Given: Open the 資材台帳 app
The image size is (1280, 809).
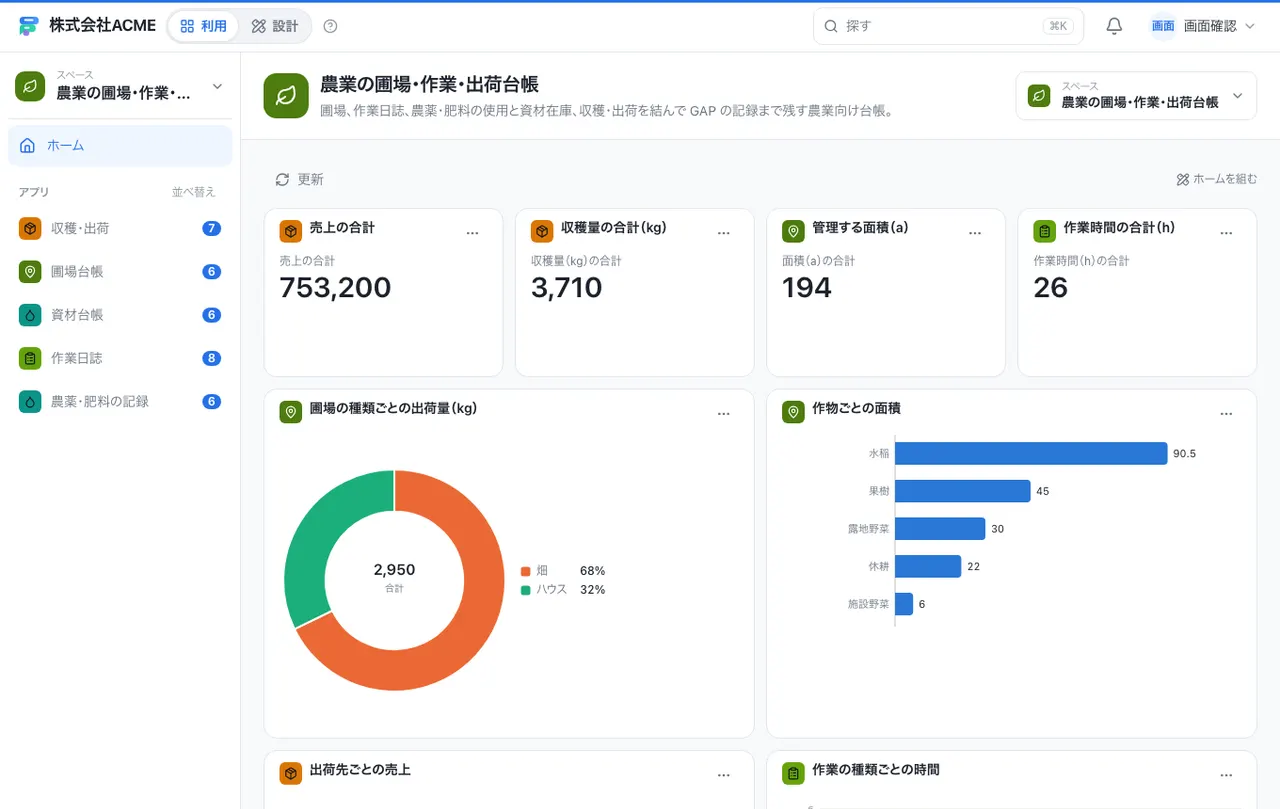Looking at the screenshot, I should pos(120,315).
